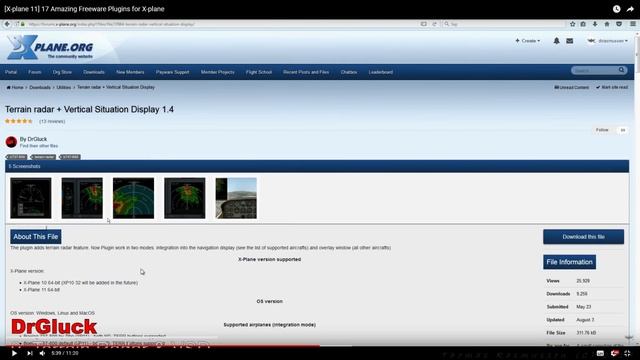640x360 pixels.
Task: Open the browser hamburger menu
Action: tap(633, 24)
